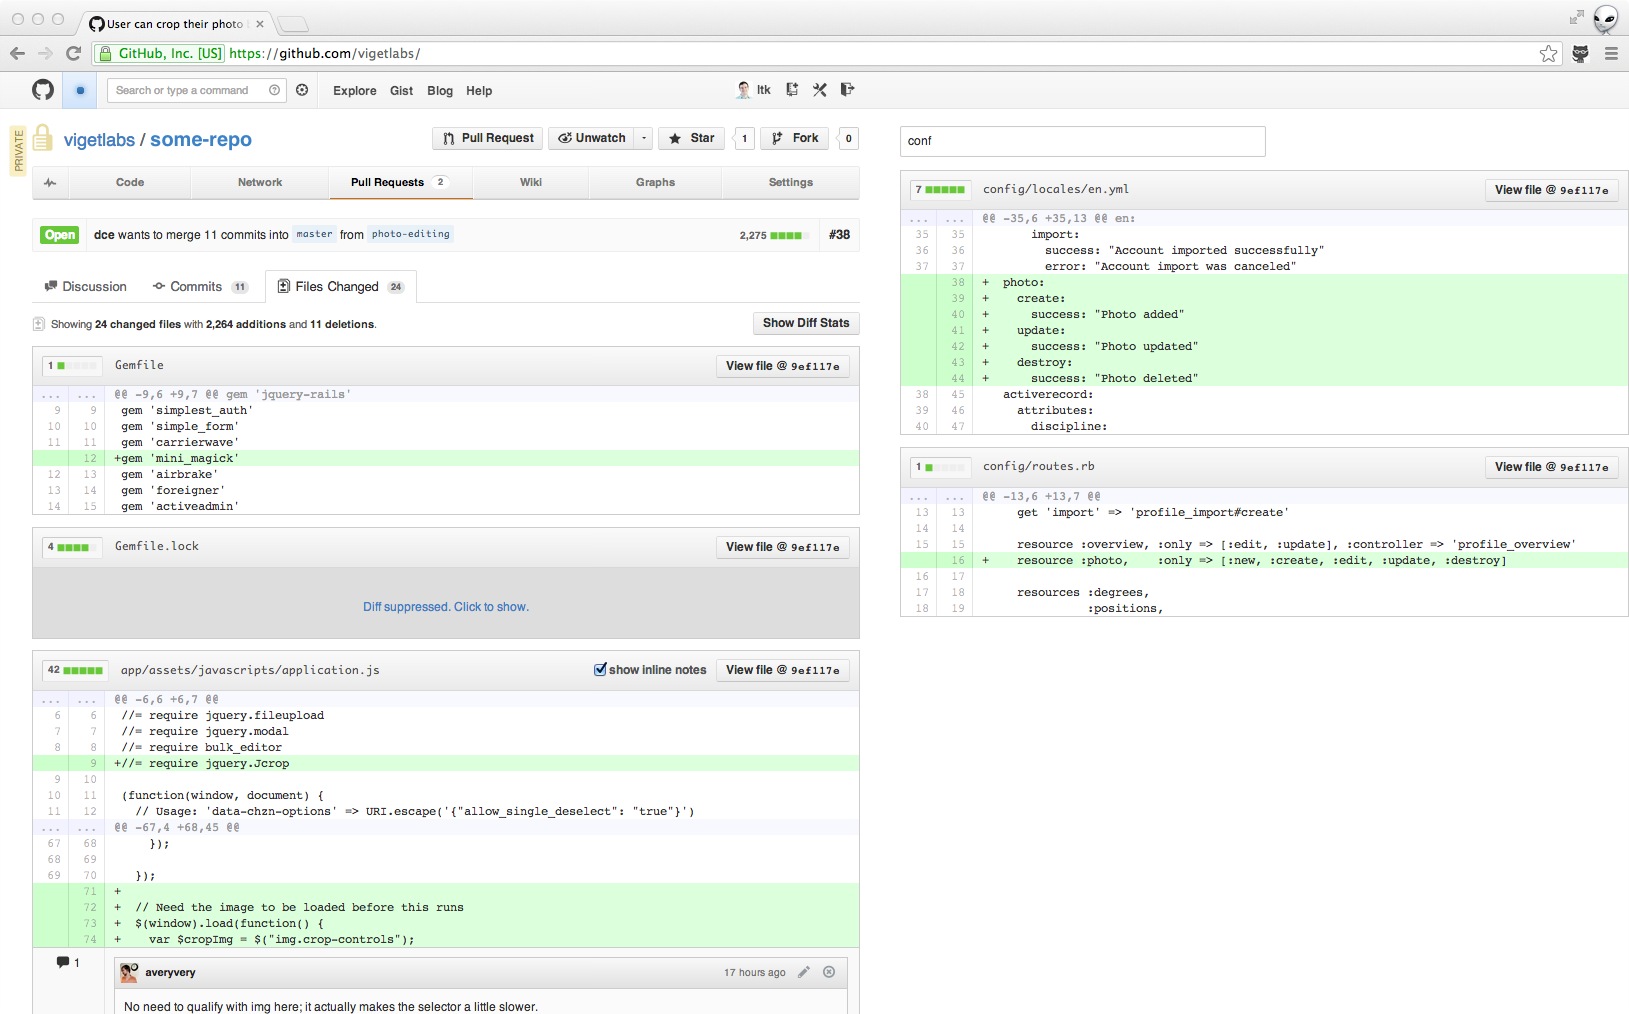The image size is (1629, 1014).
Task: Open the blue notifications indicator
Action: coord(80,90)
